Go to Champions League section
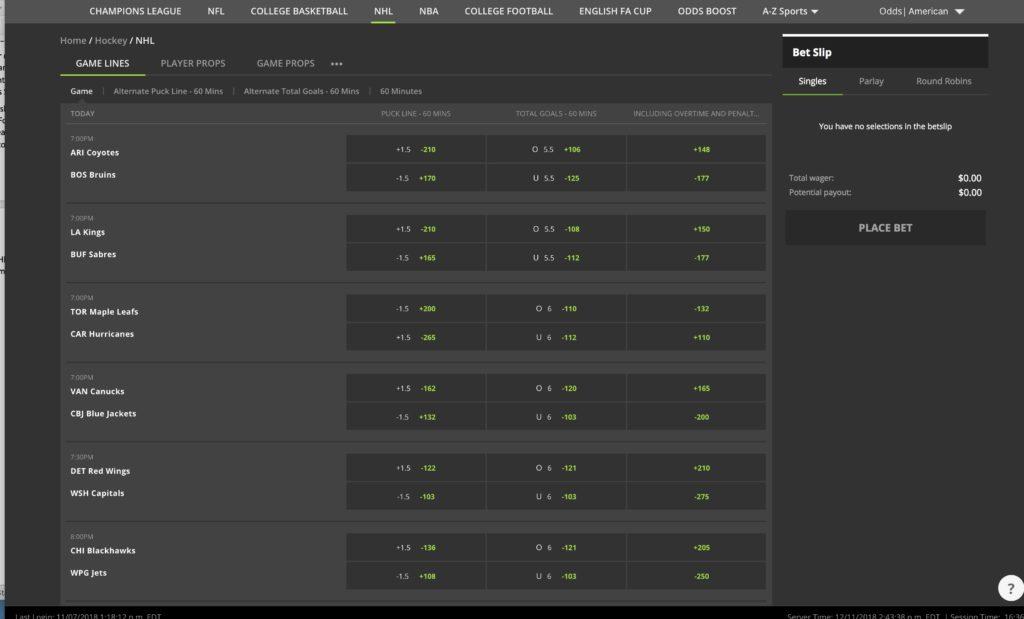The height and width of the screenshot is (619, 1024). click(135, 11)
